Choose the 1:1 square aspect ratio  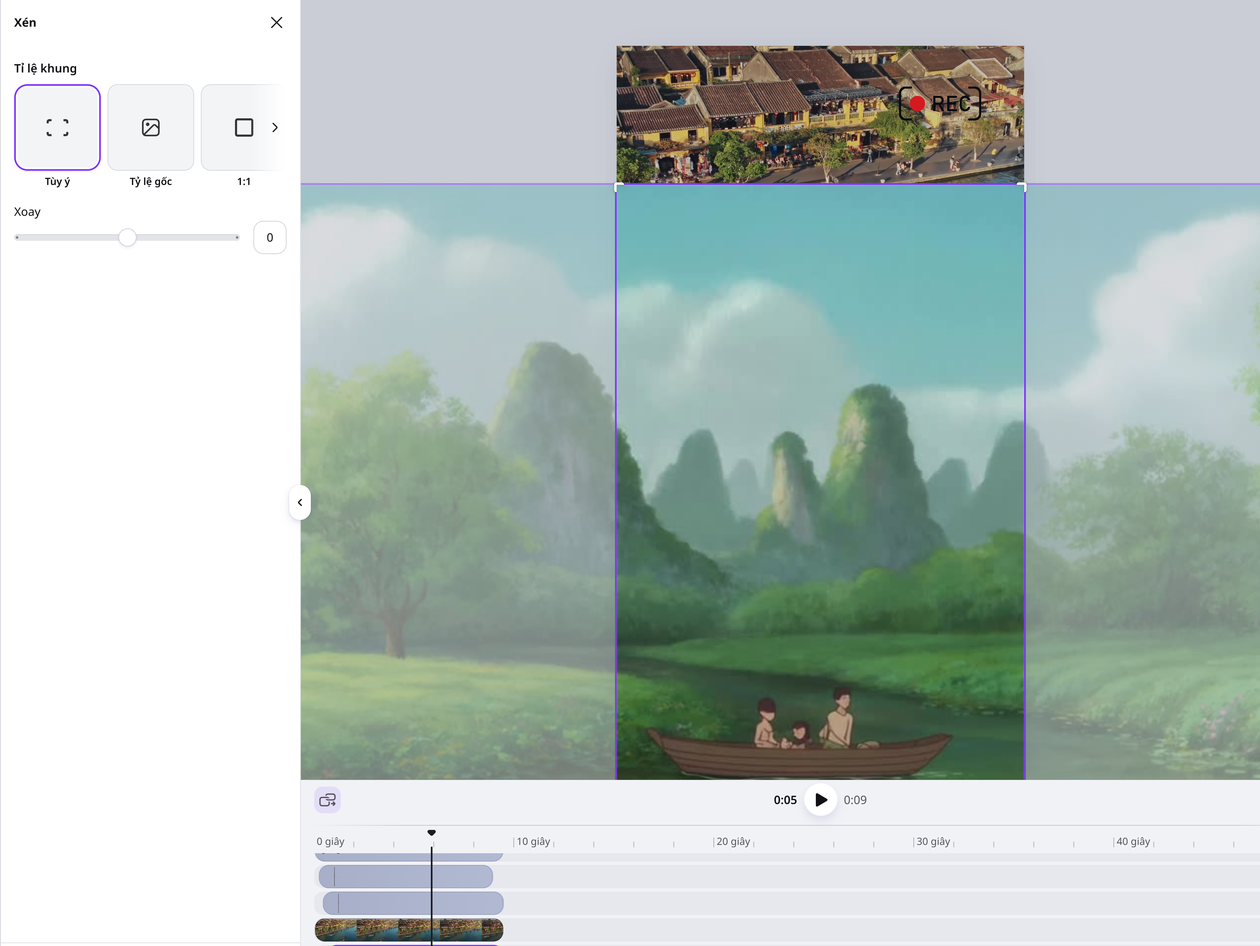coord(243,127)
